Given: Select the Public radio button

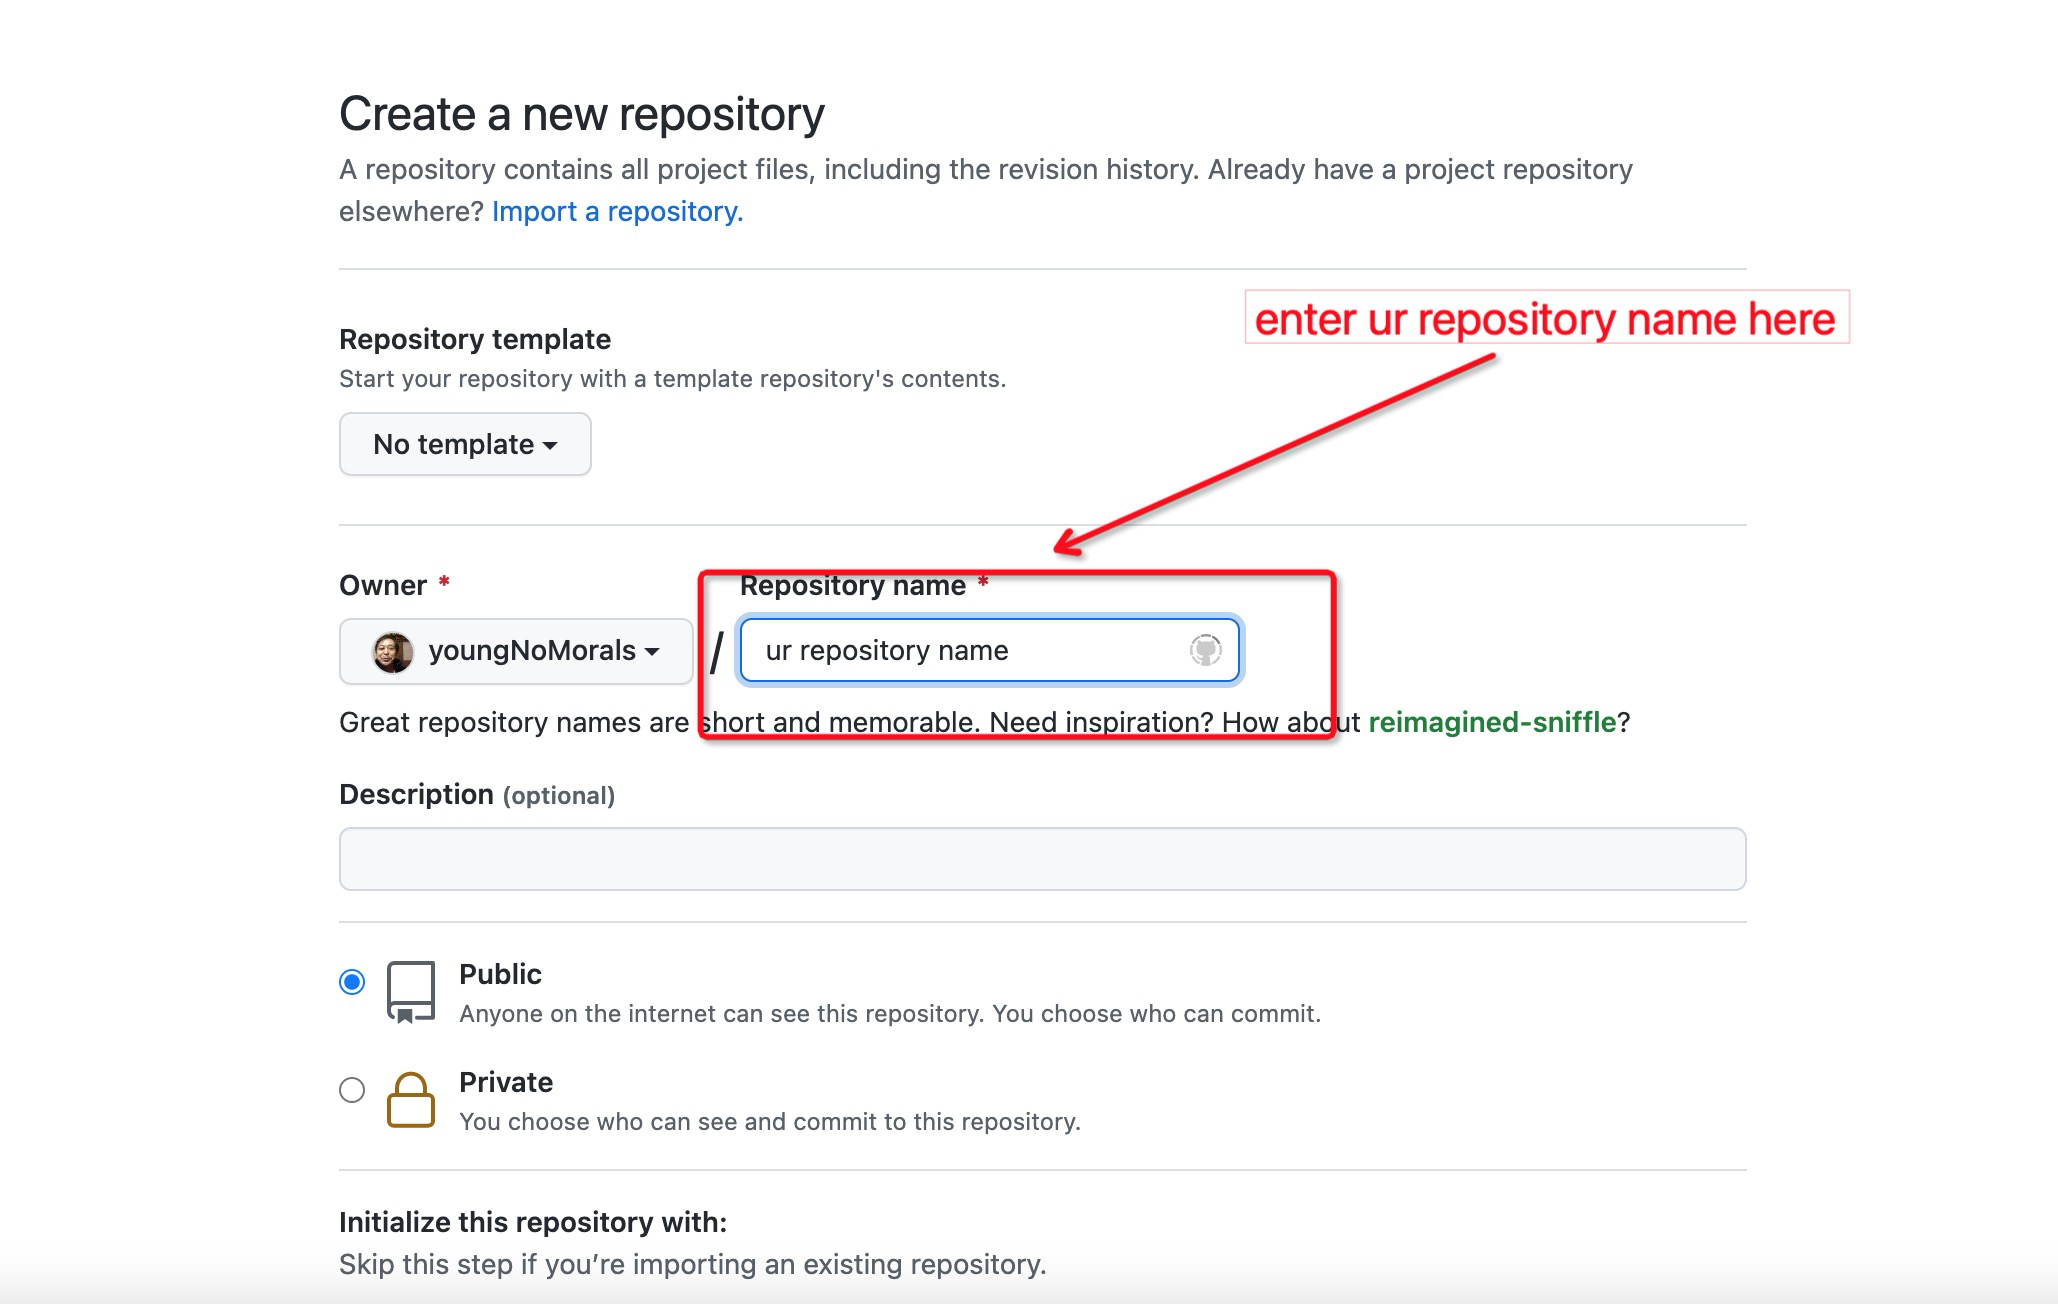Looking at the screenshot, I should tap(352, 982).
